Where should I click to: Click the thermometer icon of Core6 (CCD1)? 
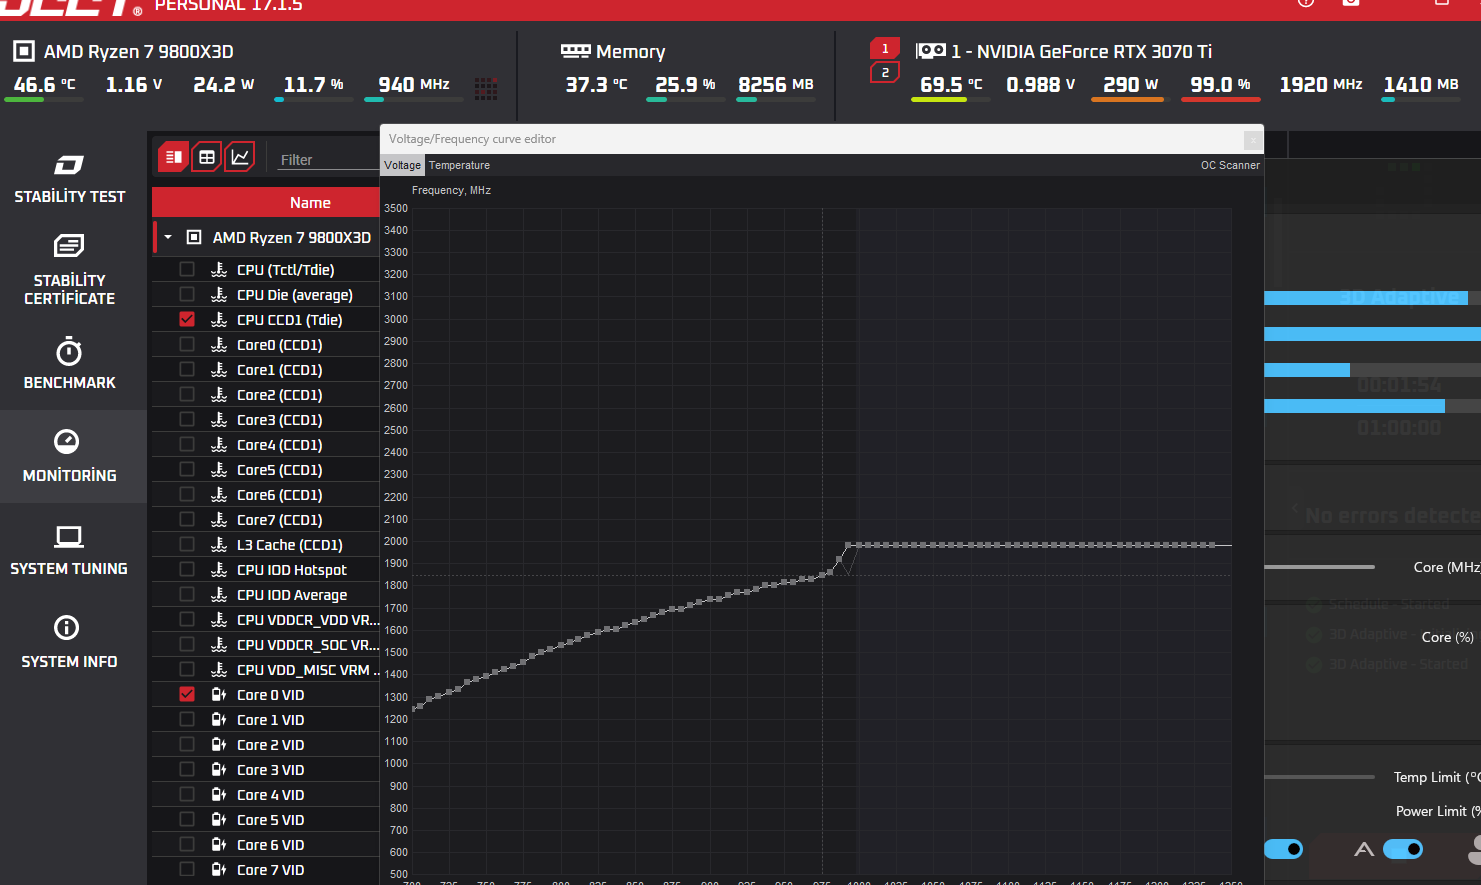click(219, 495)
